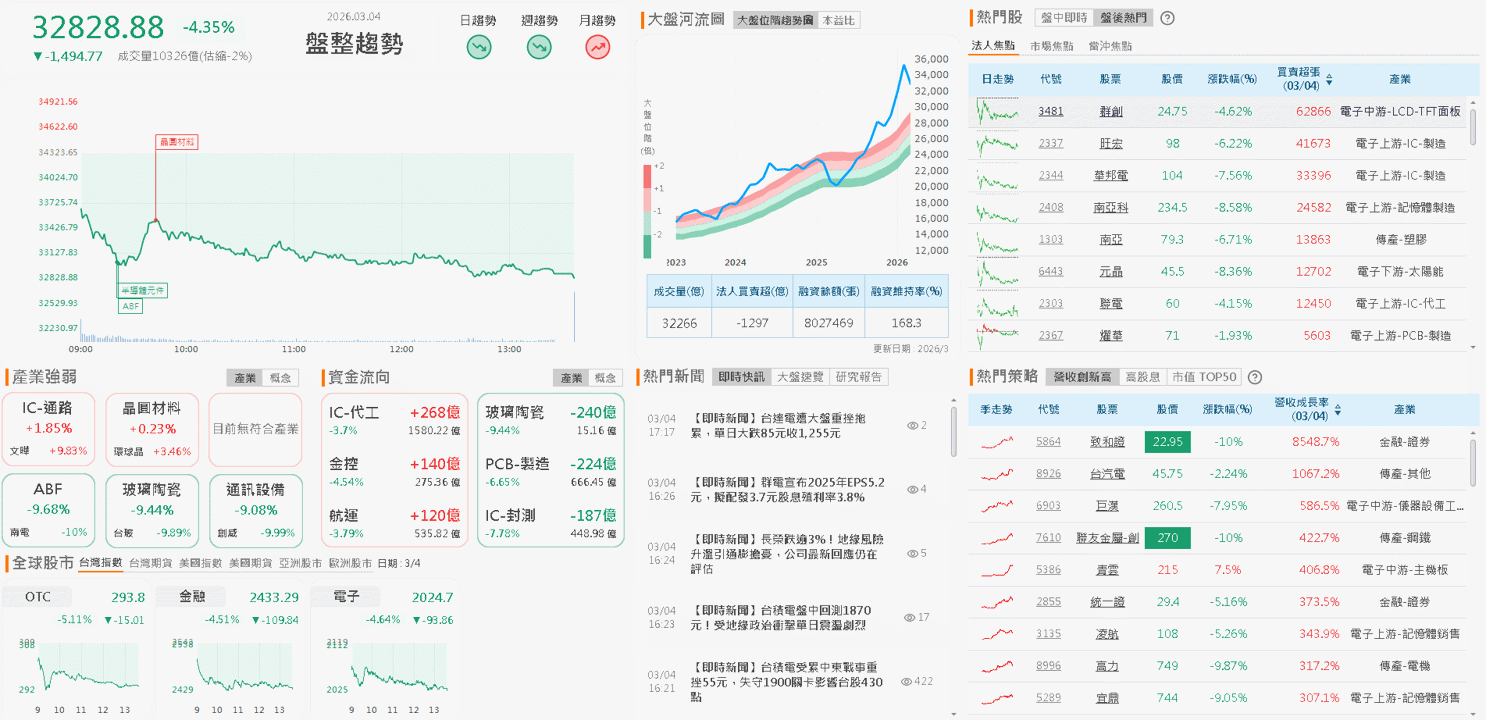This screenshot has width=1486, height=720.
Task: Show 本益比 in the river chart
Action: tap(838, 20)
